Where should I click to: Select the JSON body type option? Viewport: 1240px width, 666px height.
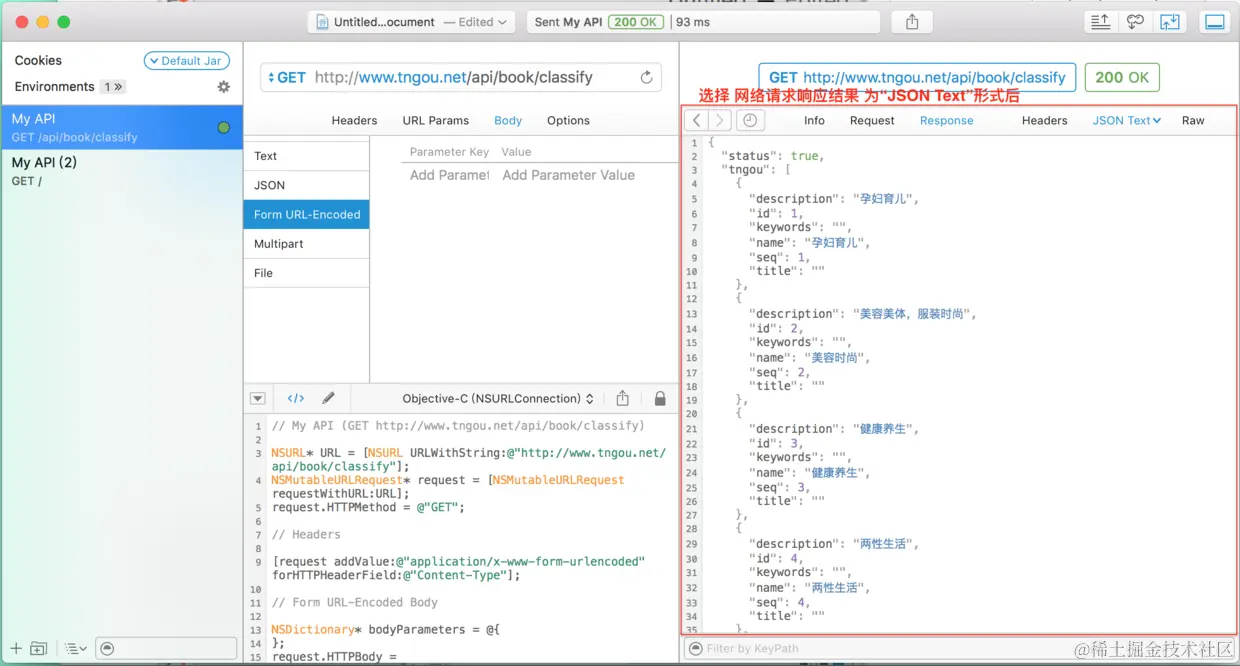coord(269,184)
